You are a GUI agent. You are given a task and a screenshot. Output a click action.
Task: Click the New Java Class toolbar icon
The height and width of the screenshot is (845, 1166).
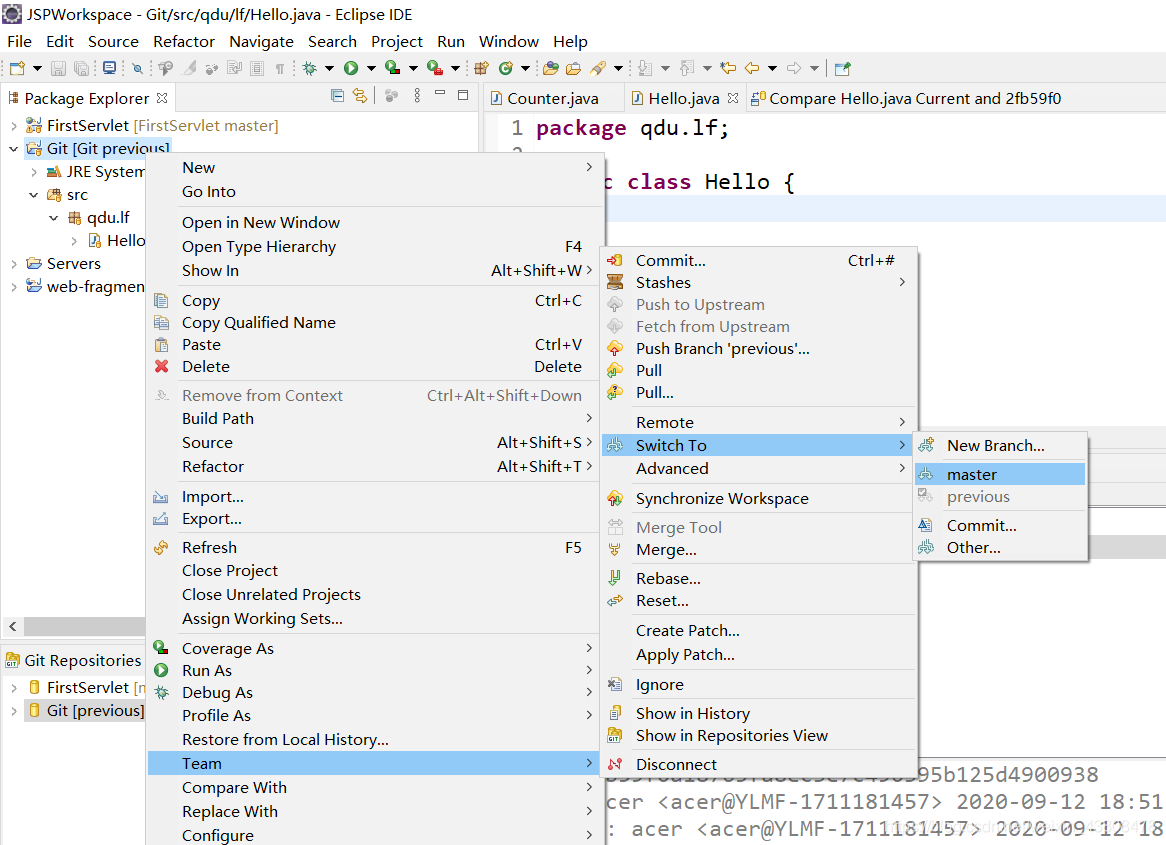(x=506, y=68)
